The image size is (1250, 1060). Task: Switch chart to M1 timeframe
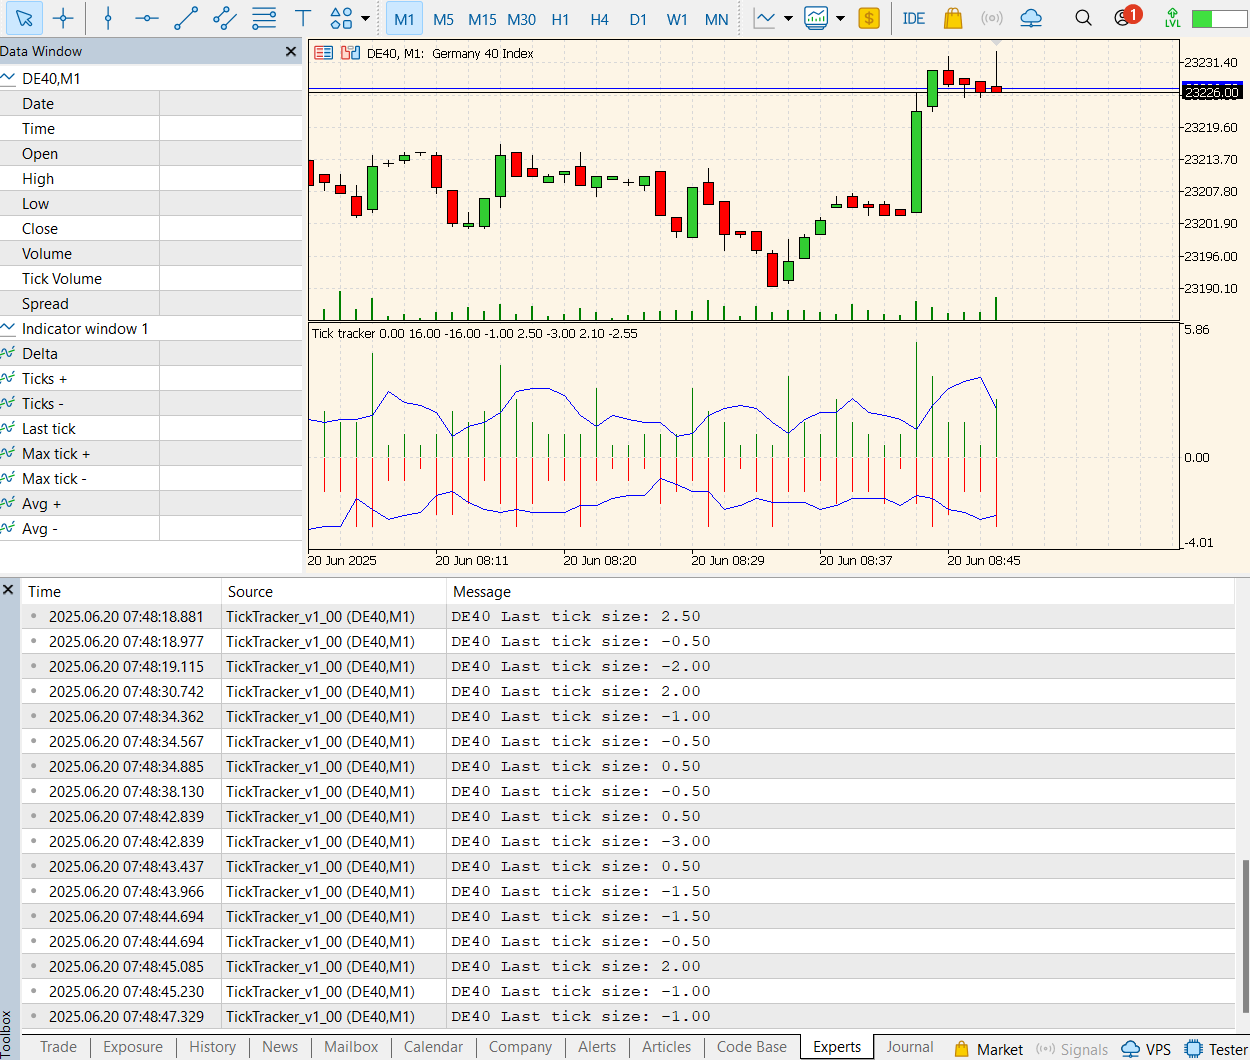[x=404, y=19]
